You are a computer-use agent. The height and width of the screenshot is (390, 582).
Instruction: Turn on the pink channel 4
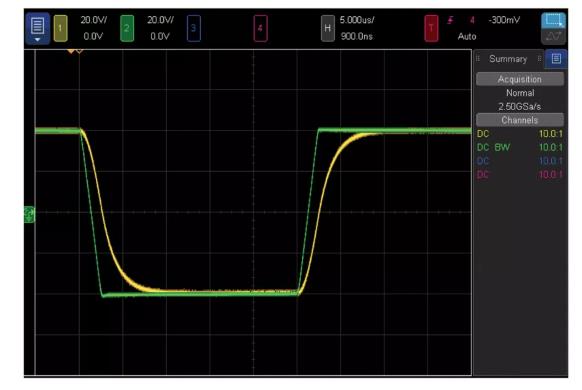click(x=261, y=28)
